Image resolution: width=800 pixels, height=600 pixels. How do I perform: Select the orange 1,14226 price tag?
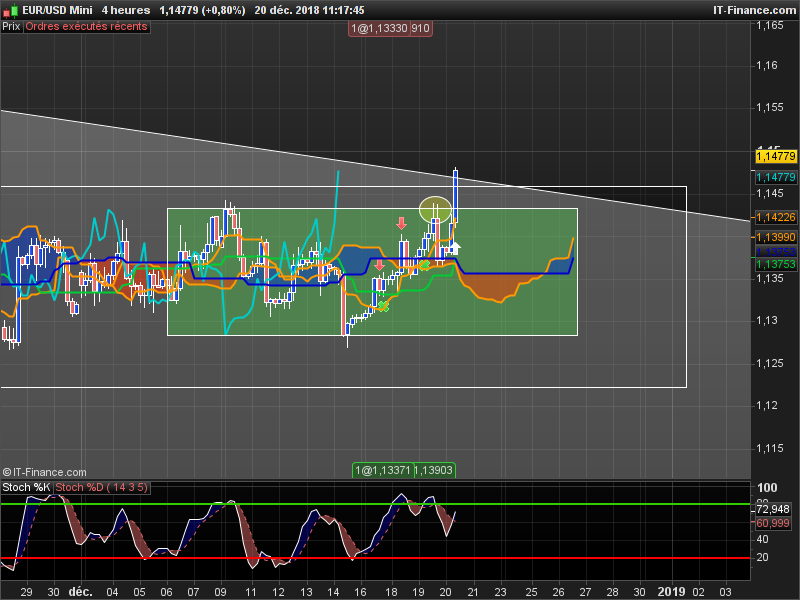tap(775, 217)
